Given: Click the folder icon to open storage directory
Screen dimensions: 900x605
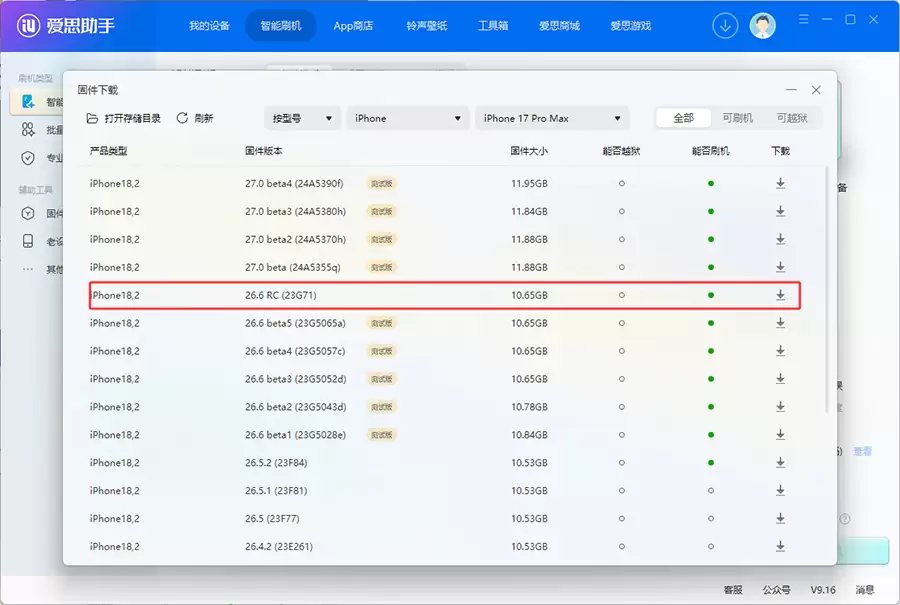Looking at the screenshot, I should (92, 118).
